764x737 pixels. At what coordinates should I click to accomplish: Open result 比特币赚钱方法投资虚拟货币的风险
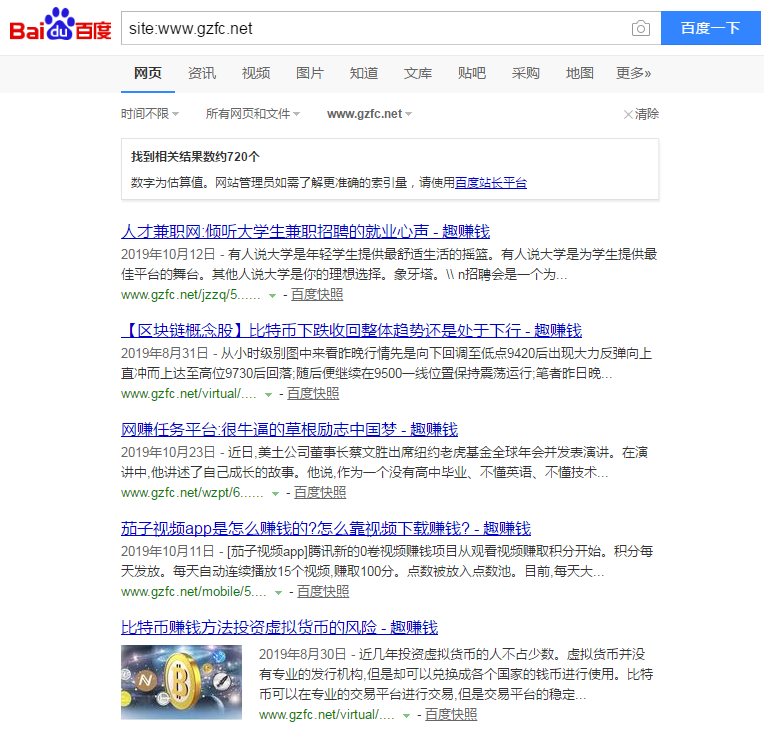point(279,627)
